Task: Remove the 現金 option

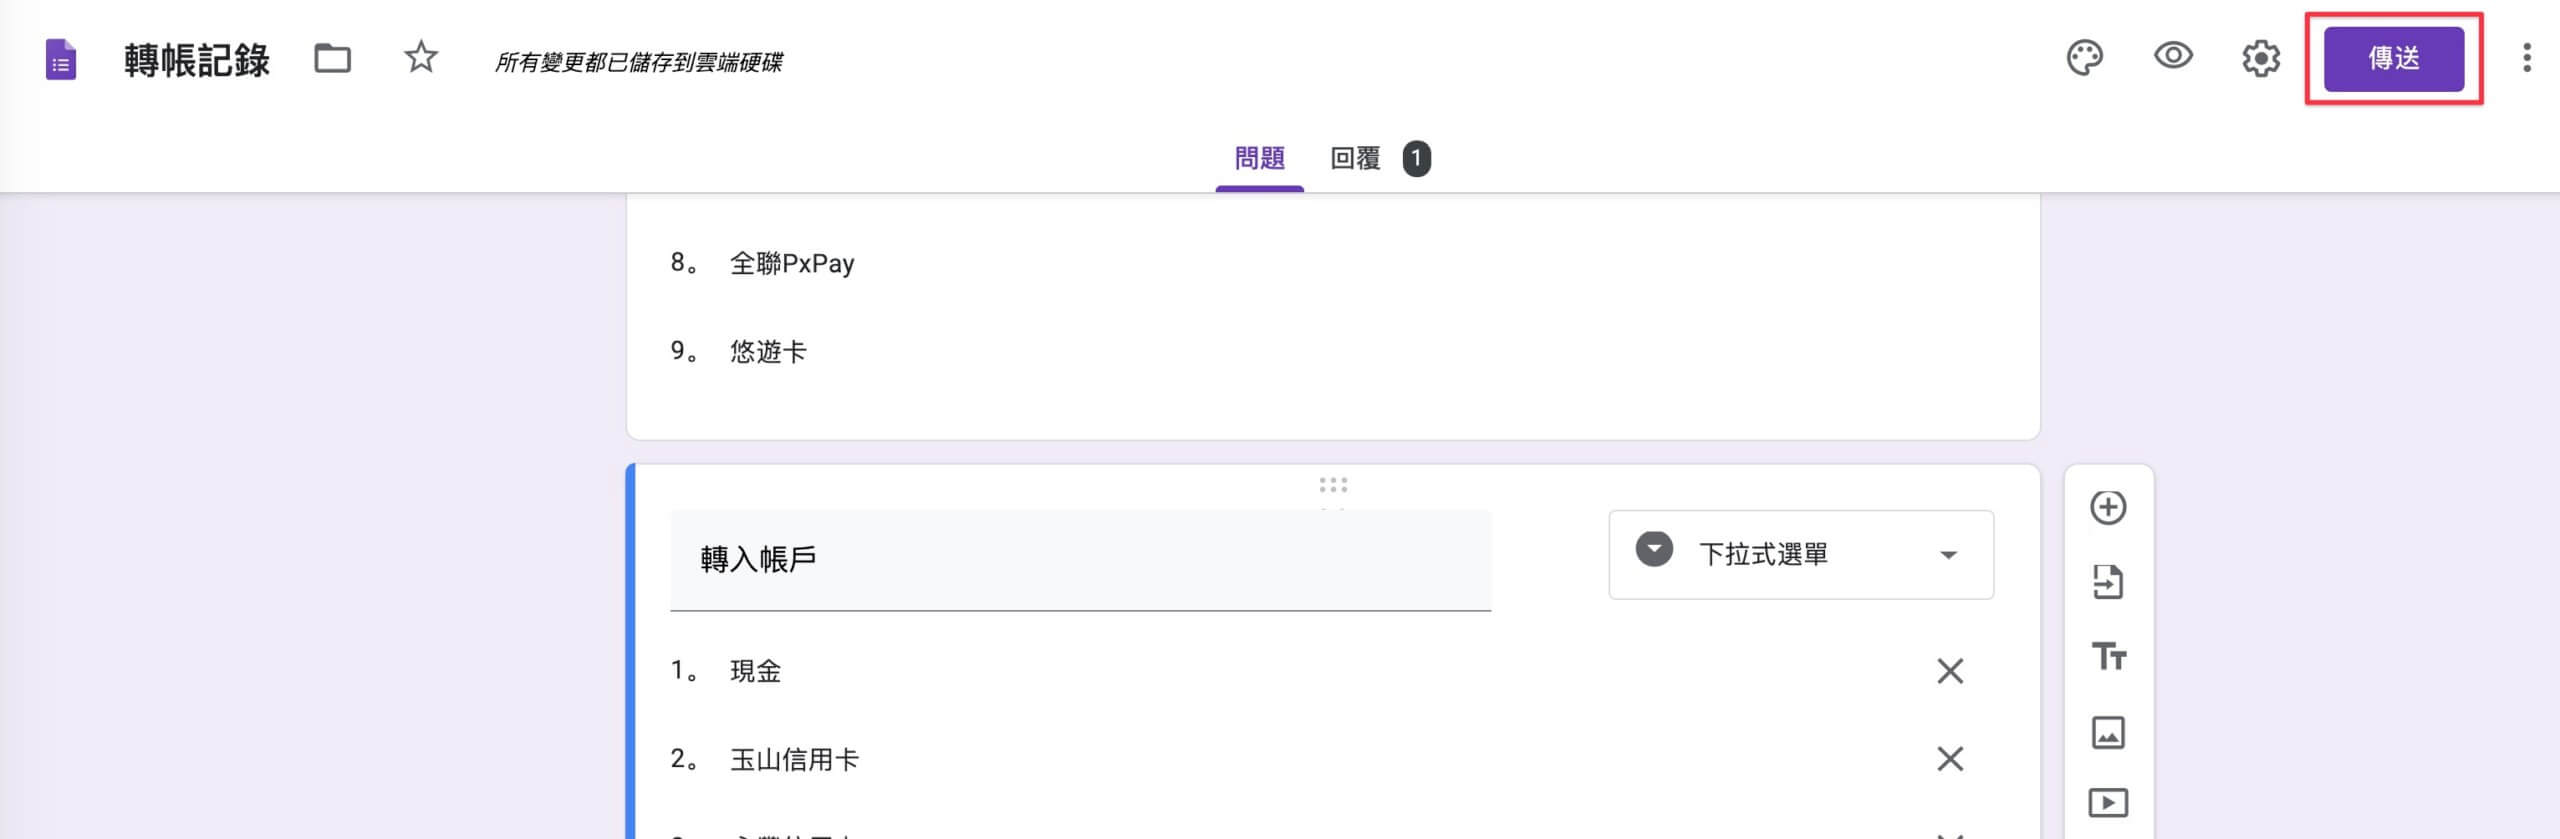Action: click(1950, 671)
